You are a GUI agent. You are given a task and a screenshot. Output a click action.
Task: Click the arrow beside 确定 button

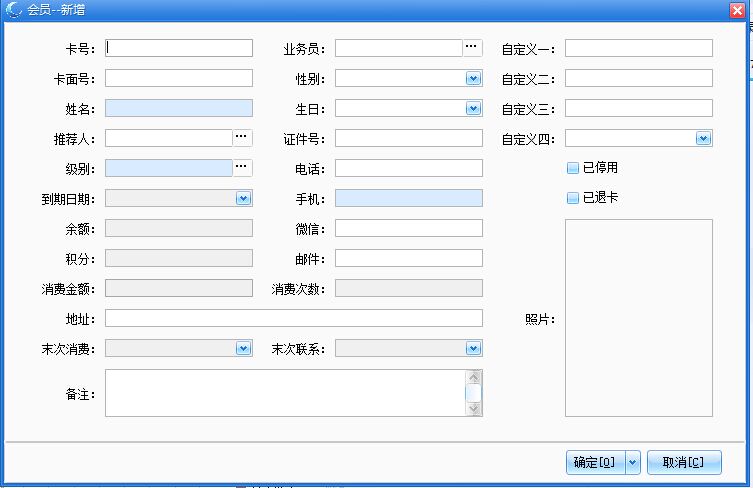pyautogui.click(x=632, y=462)
